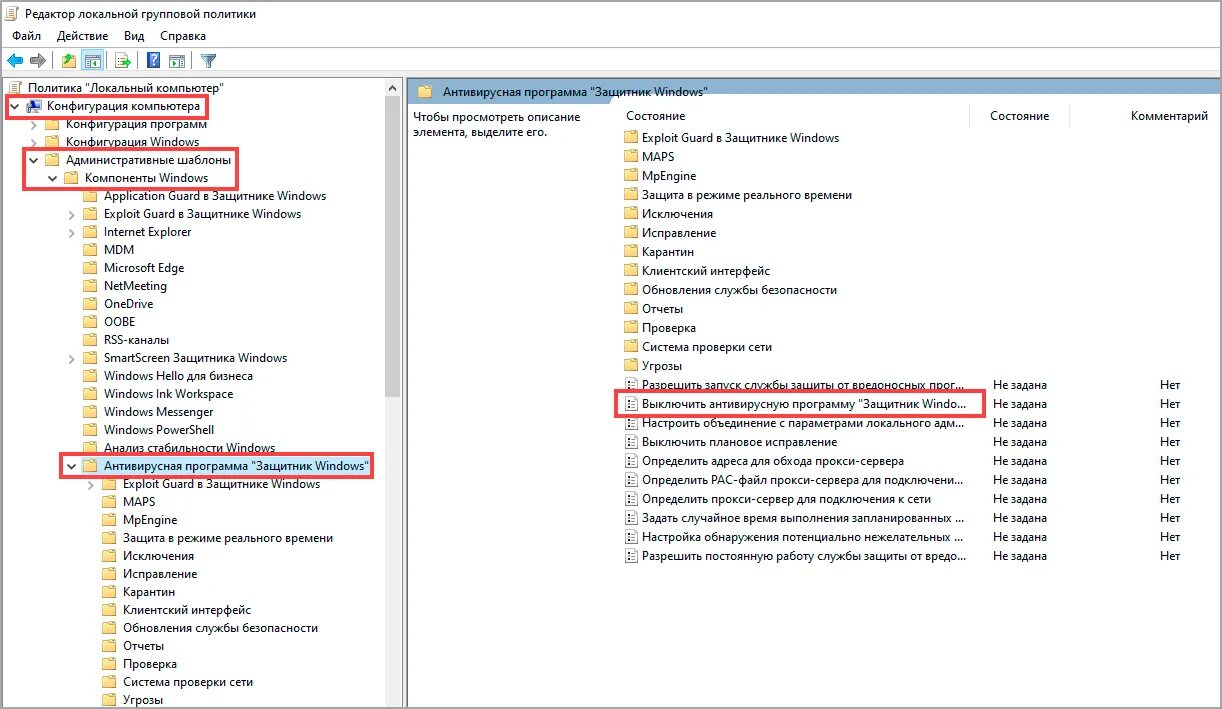
Task: Collapse the Антивирусная программа "Защитник Windows" node
Action: pyautogui.click(x=71, y=466)
